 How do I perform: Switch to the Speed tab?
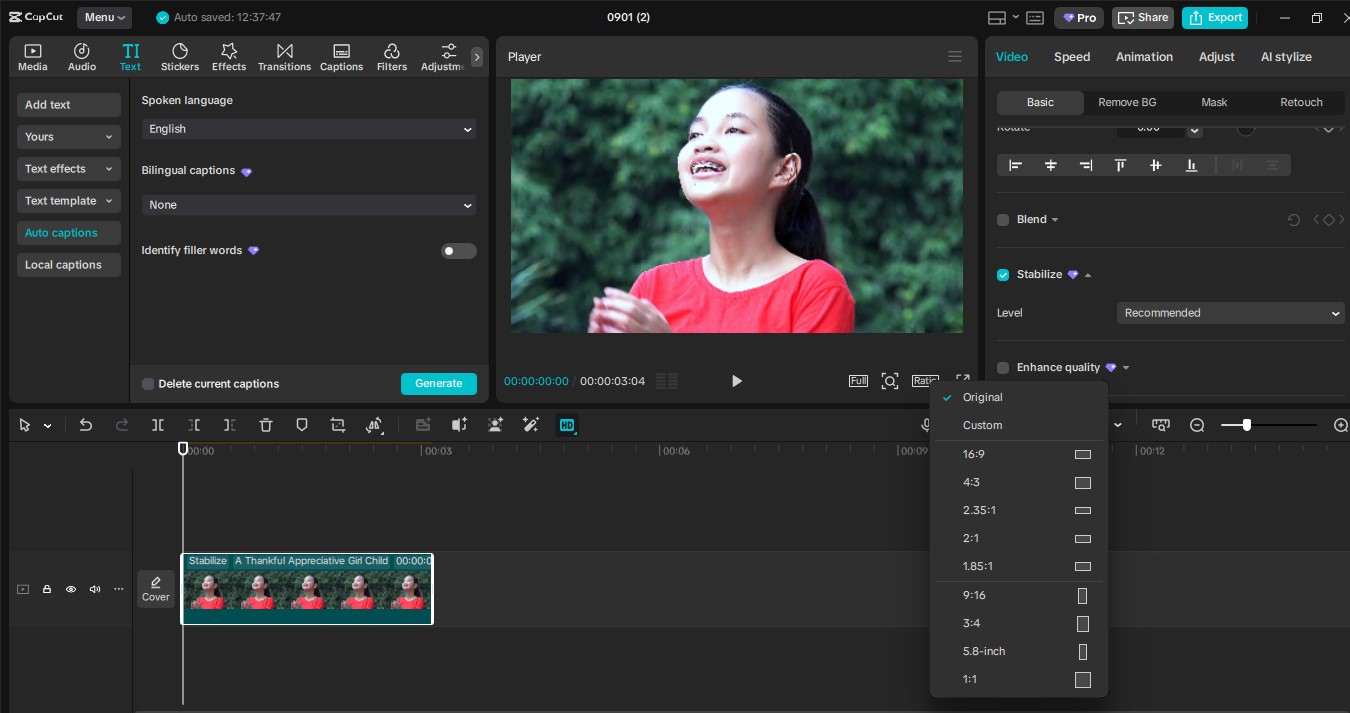pos(1071,57)
